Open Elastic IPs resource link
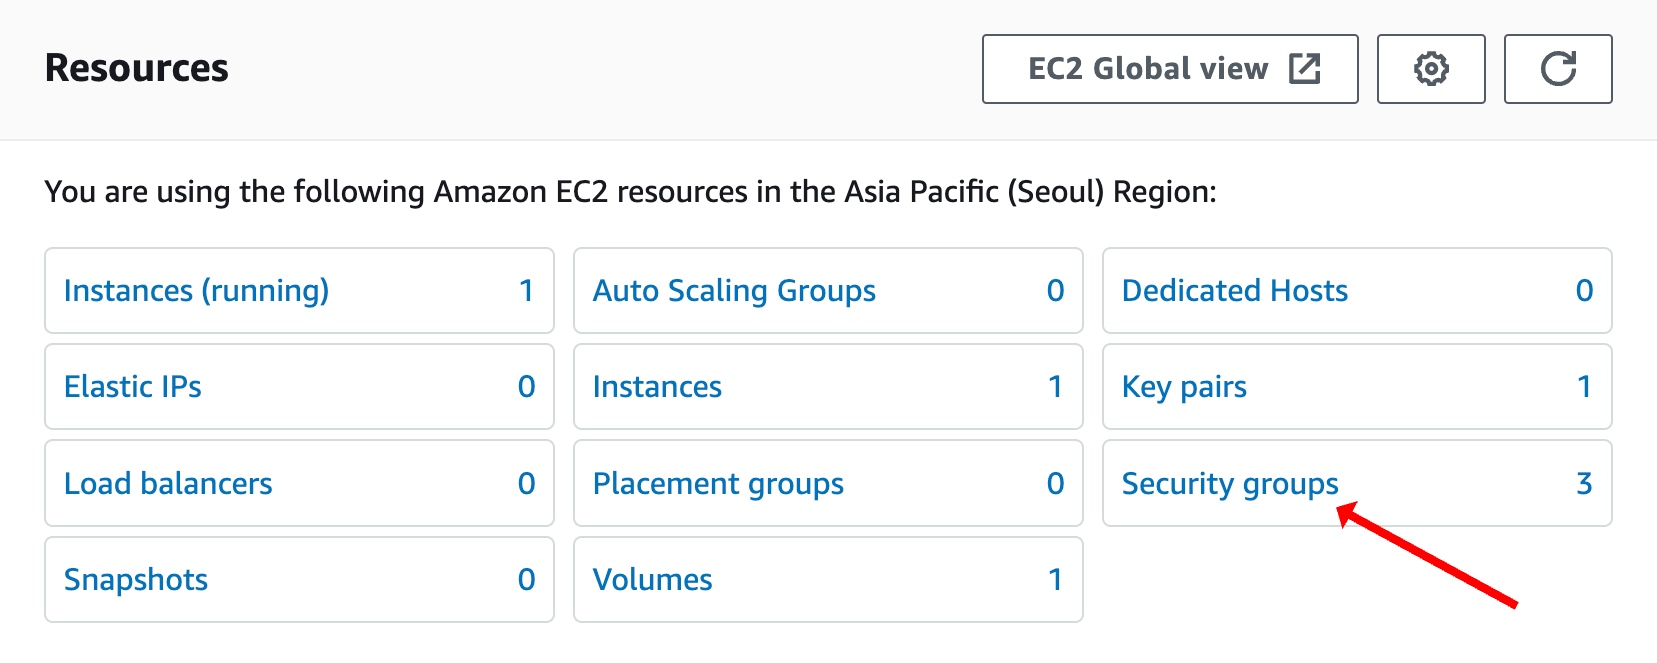The image size is (1657, 663). point(133,387)
